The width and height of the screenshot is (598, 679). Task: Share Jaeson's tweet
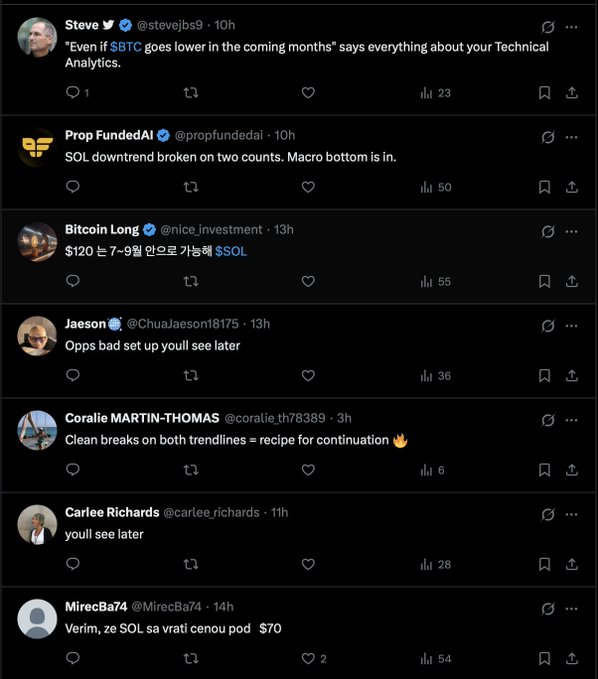click(572, 375)
